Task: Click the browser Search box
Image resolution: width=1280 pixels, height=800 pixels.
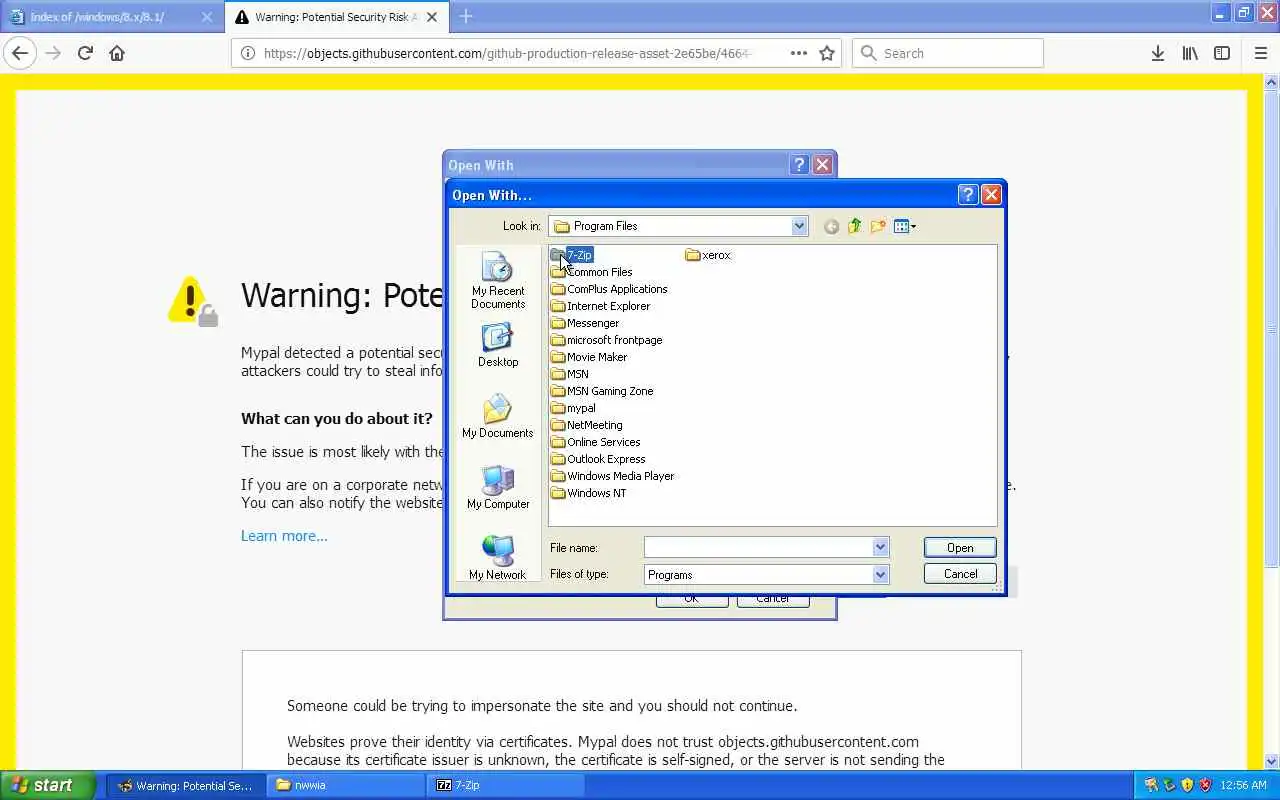Action: click(x=948, y=53)
